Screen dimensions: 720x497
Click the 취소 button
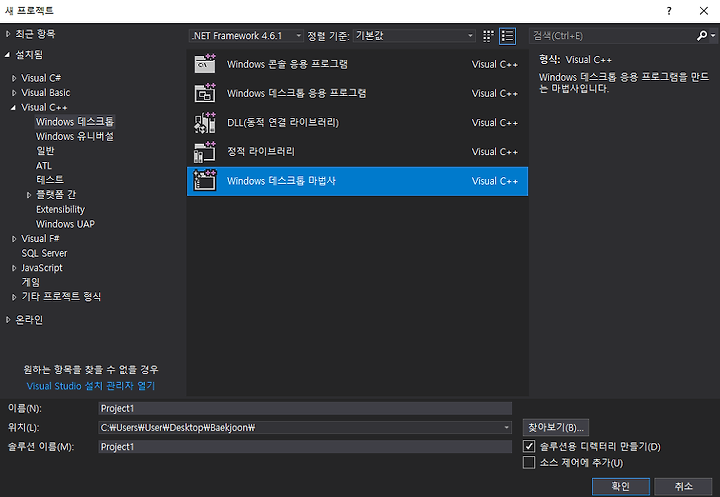[683, 486]
